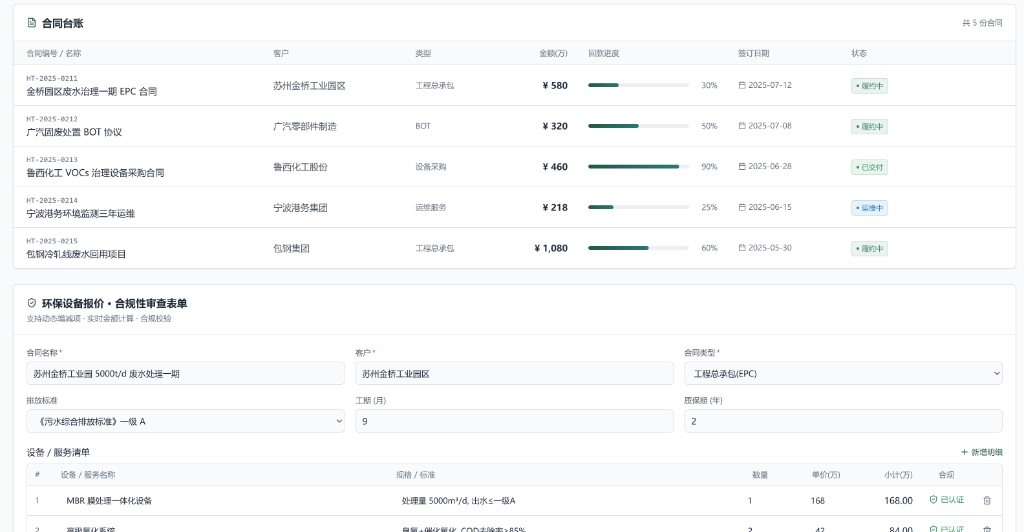1024x532 pixels.
Task: Click the 新增明细 button
Action: [982, 452]
